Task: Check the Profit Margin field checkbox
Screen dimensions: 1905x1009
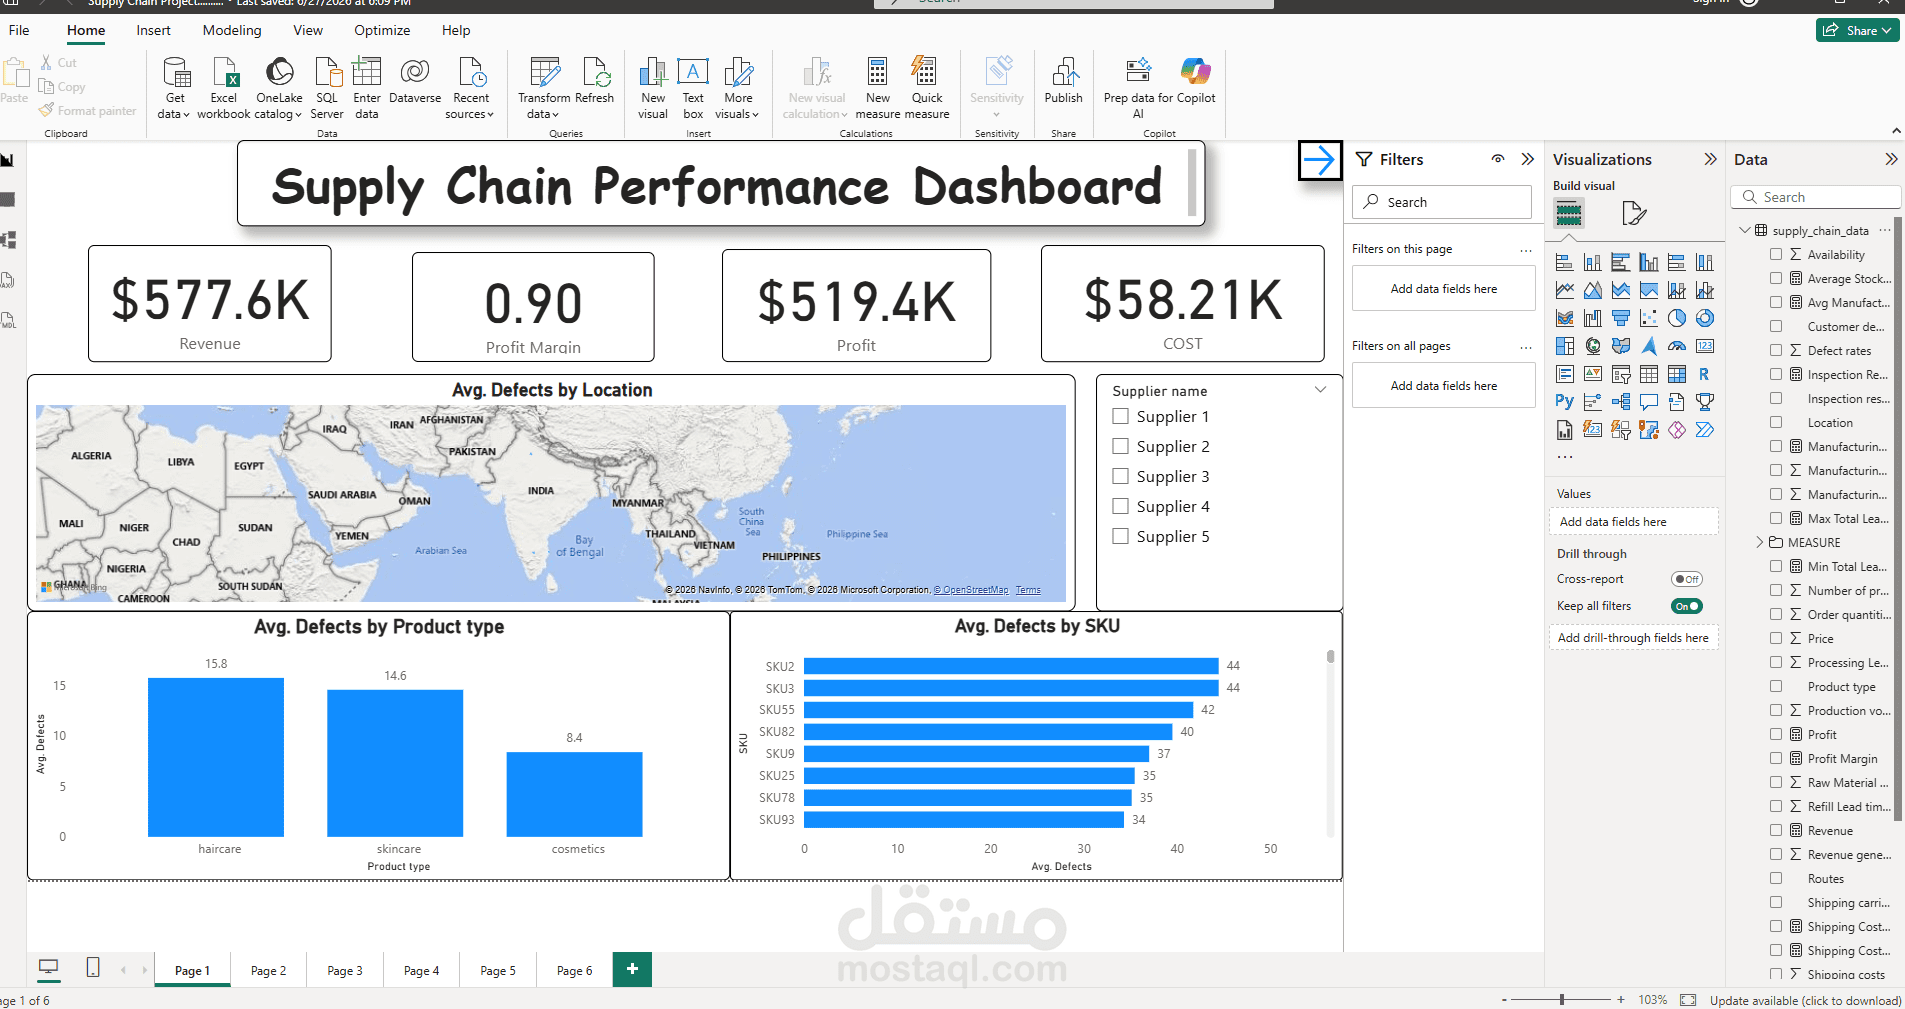Action: click(x=1776, y=758)
